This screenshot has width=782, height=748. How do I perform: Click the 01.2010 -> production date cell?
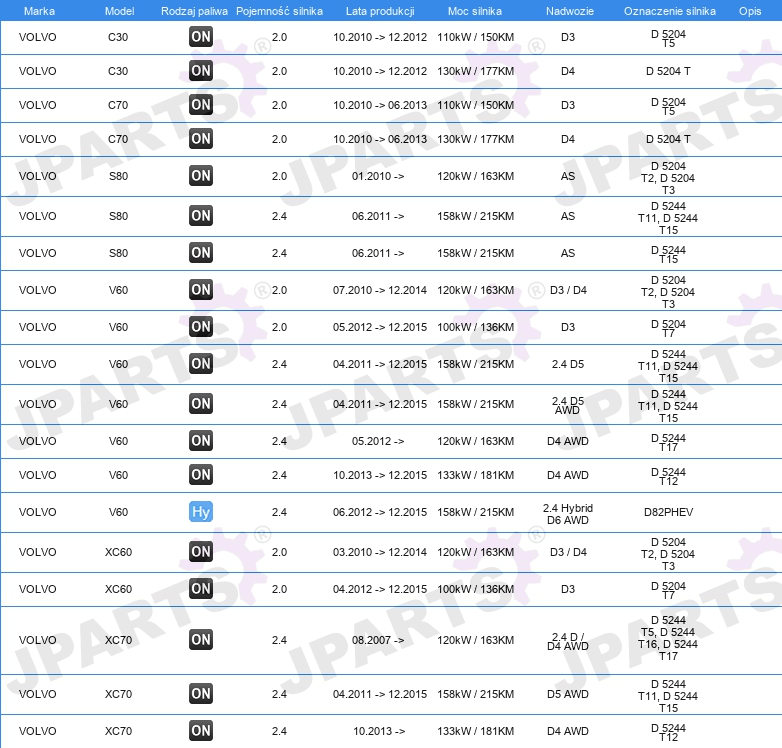click(x=378, y=176)
